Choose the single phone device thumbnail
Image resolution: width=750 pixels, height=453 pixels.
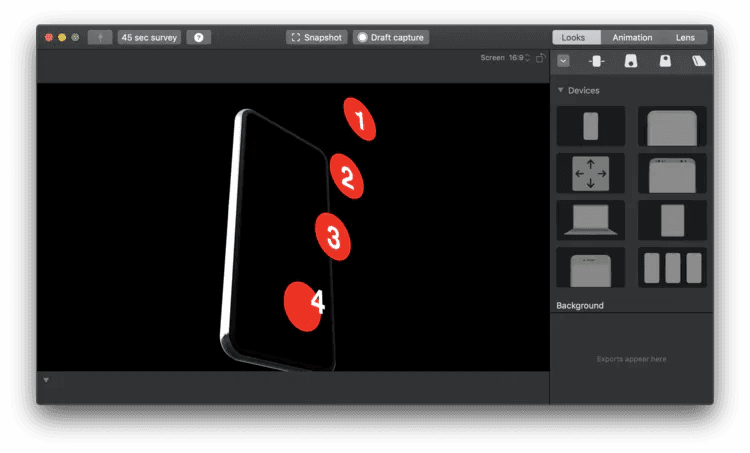[x=590, y=126]
